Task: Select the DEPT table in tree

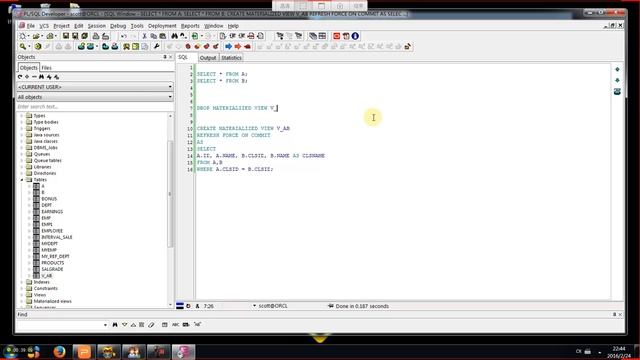Action: pos(47,205)
